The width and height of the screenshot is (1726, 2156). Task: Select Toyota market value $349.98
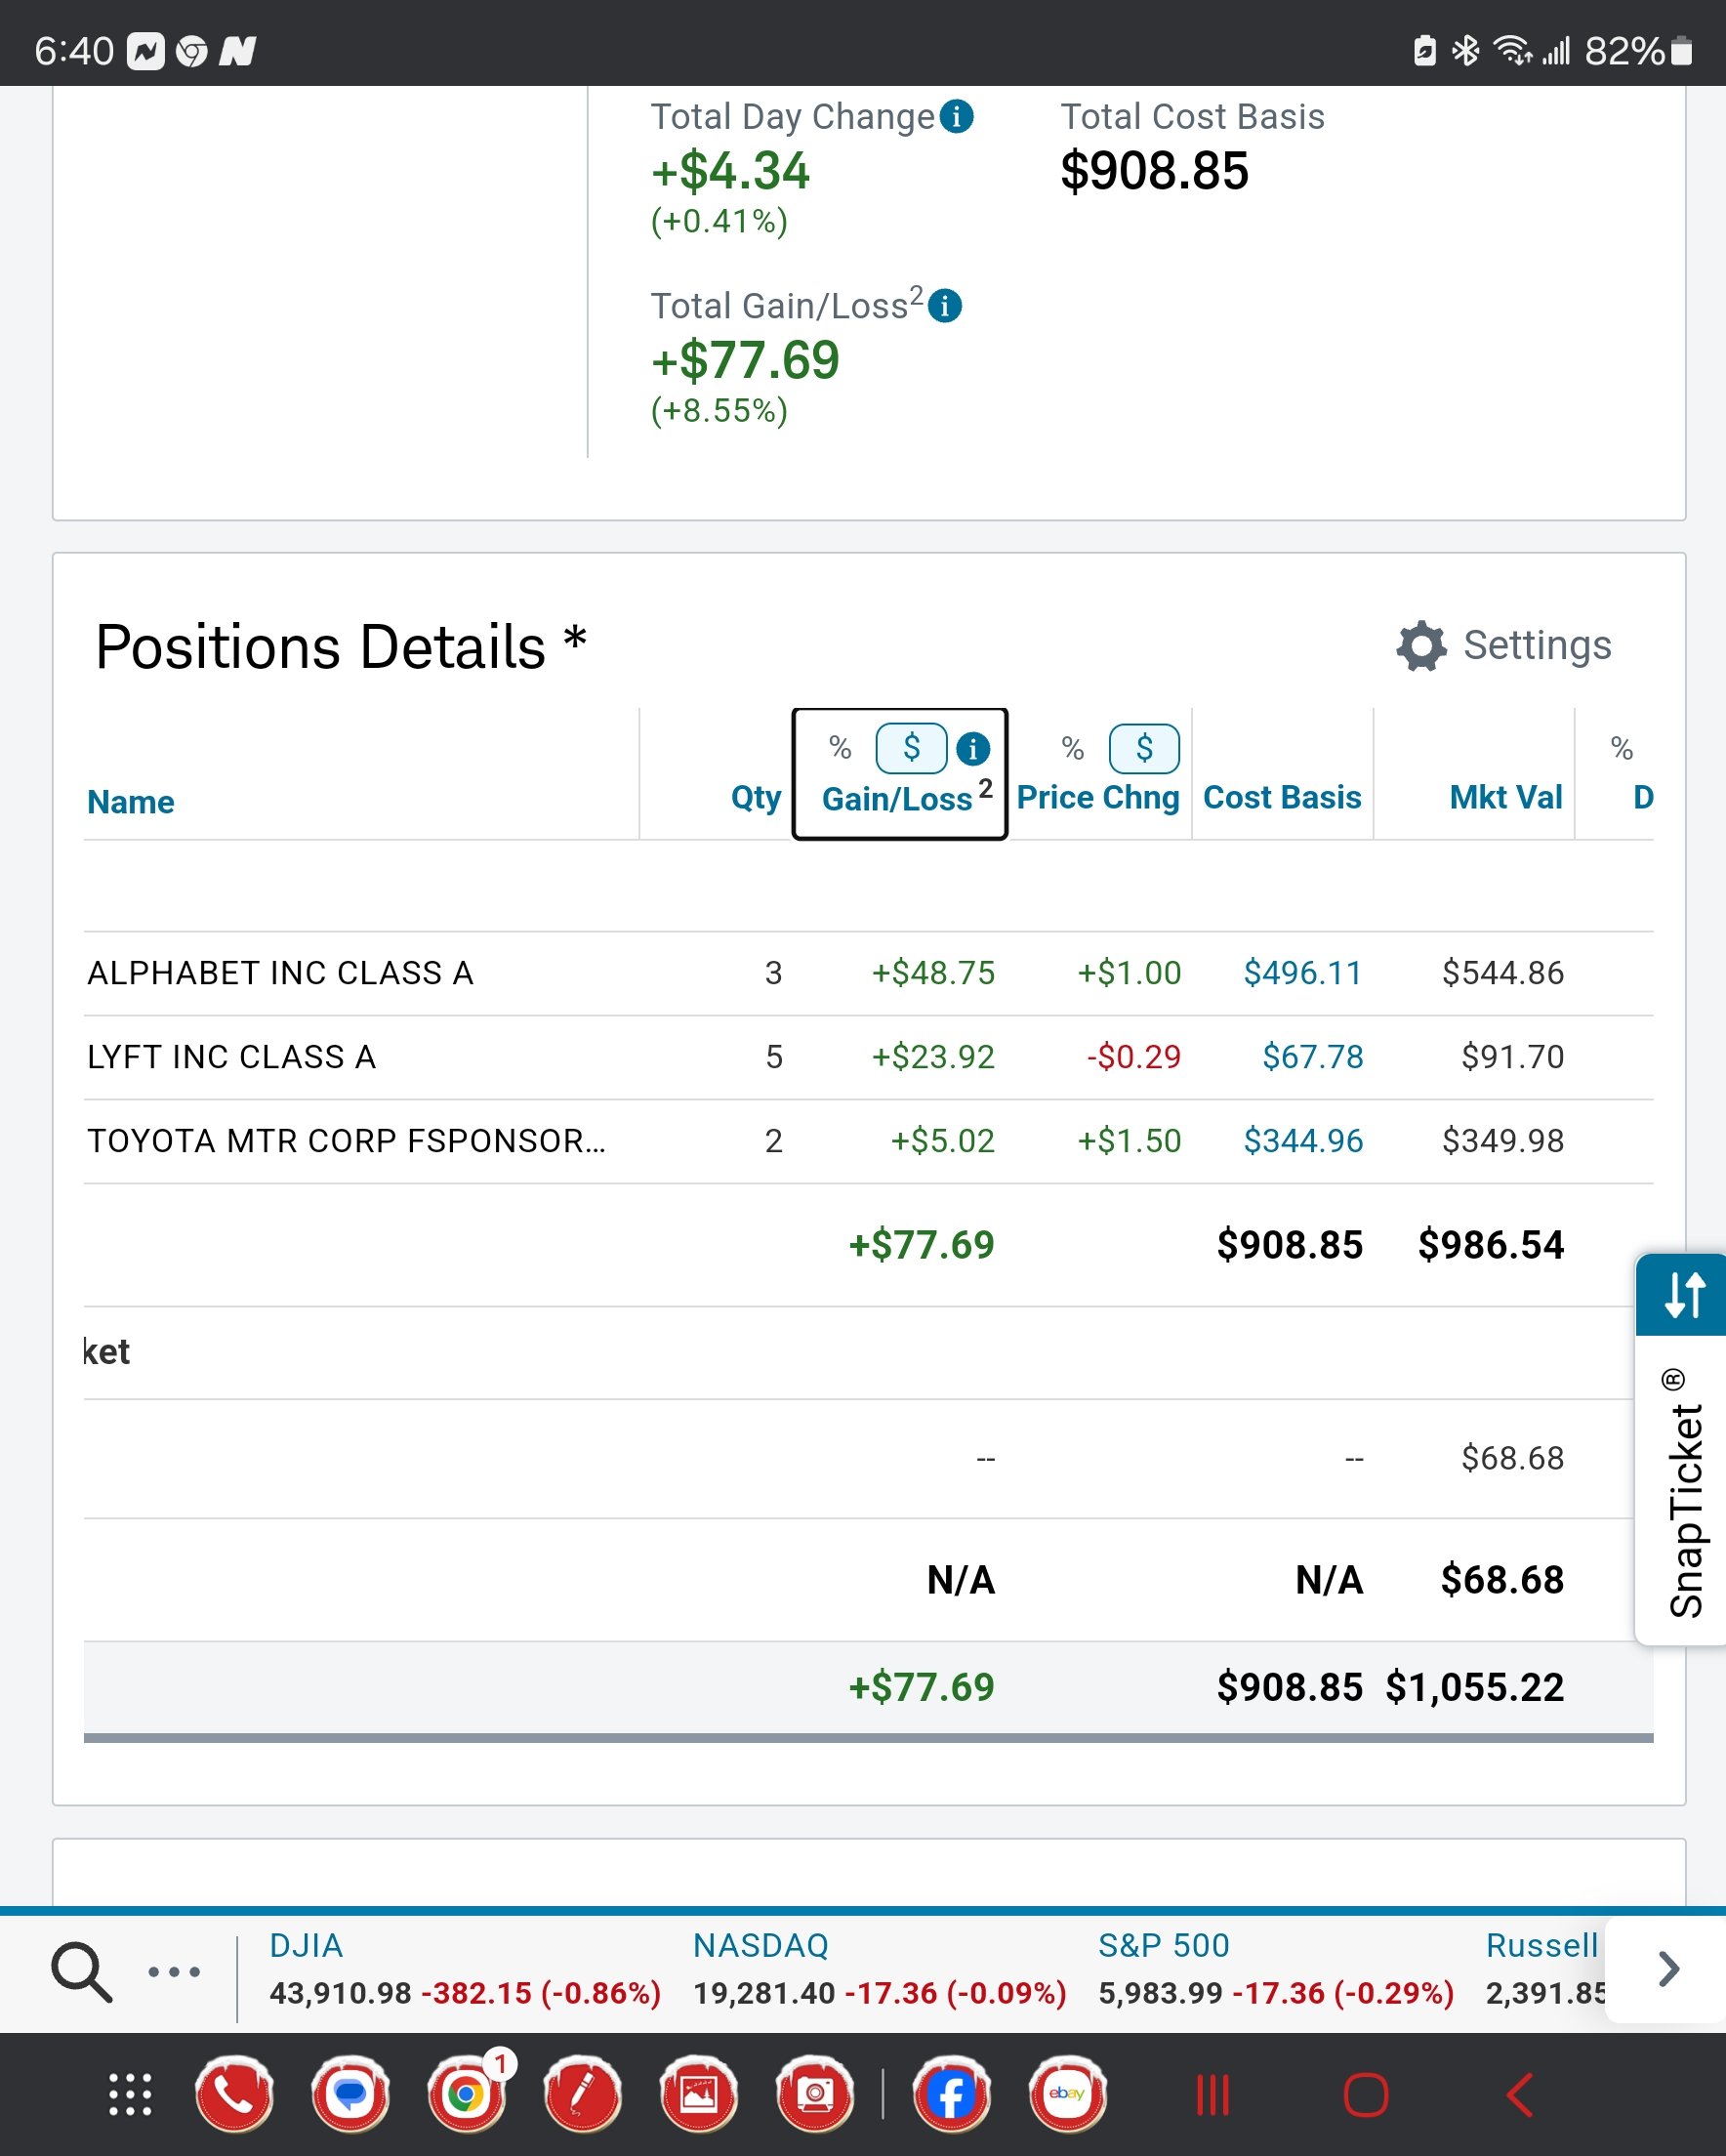click(1503, 1141)
